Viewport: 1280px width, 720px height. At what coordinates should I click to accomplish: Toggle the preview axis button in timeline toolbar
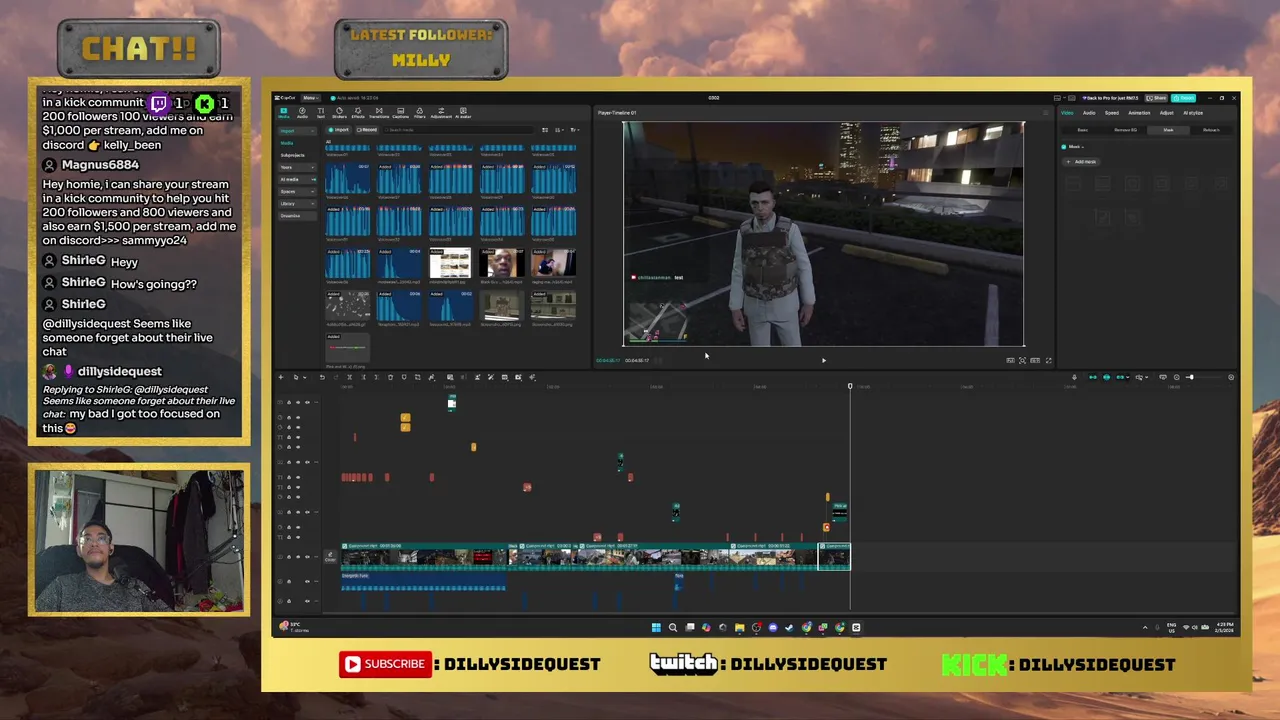point(1139,377)
